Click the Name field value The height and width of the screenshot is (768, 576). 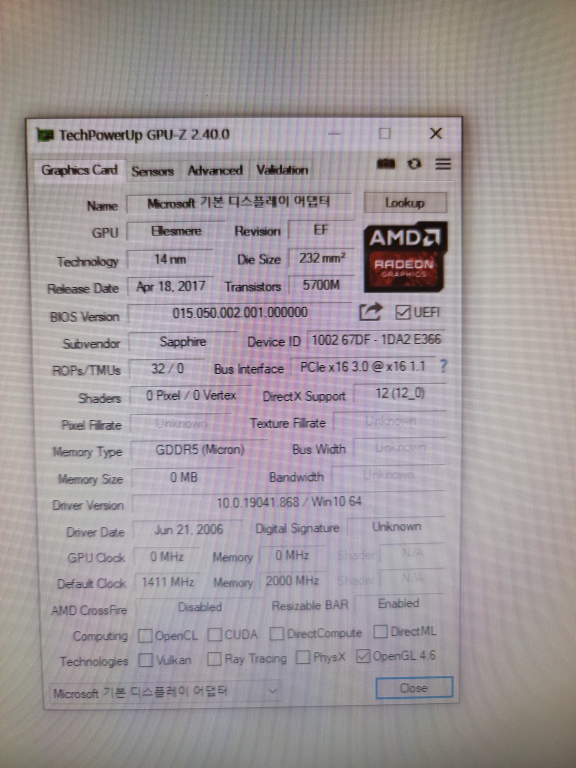[x=240, y=203]
